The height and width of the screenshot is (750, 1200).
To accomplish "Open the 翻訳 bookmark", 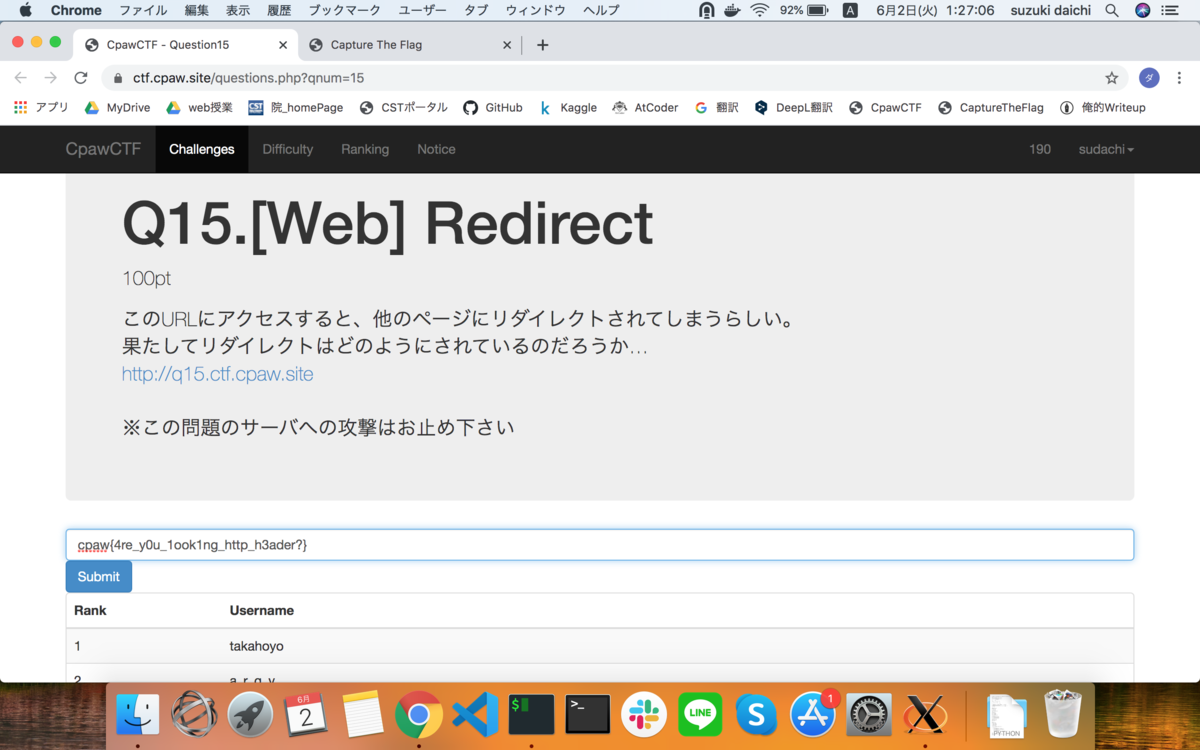I will tap(716, 108).
